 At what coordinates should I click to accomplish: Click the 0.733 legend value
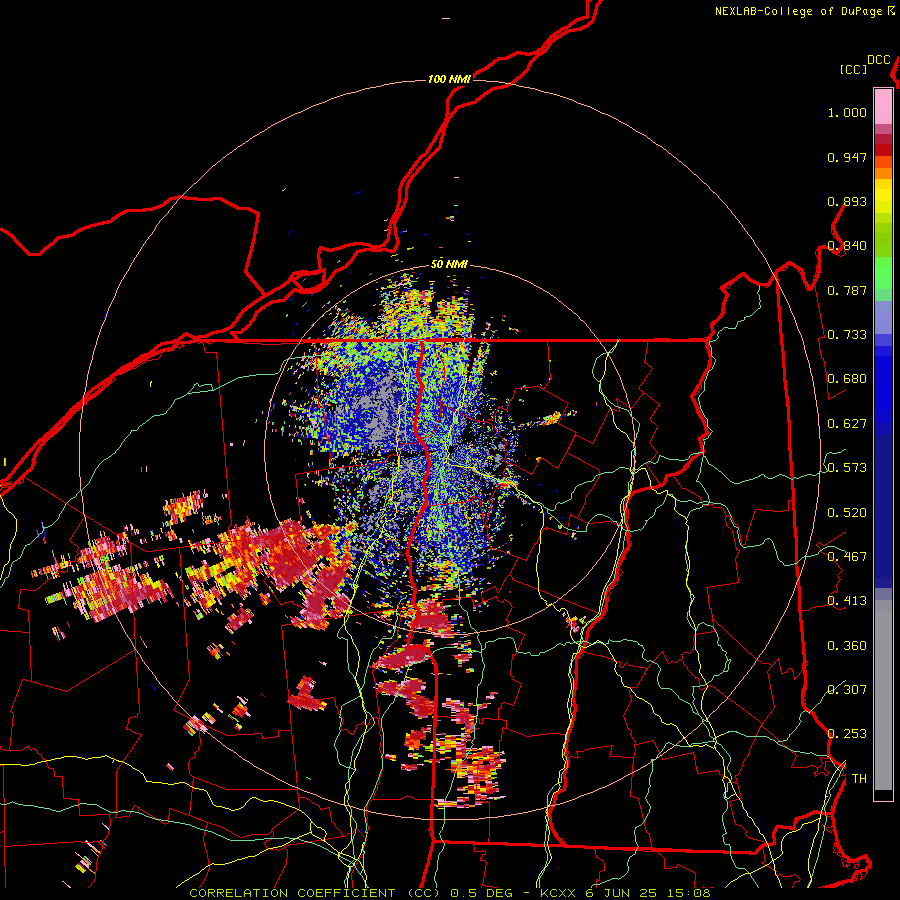click(x=847, y=335)
